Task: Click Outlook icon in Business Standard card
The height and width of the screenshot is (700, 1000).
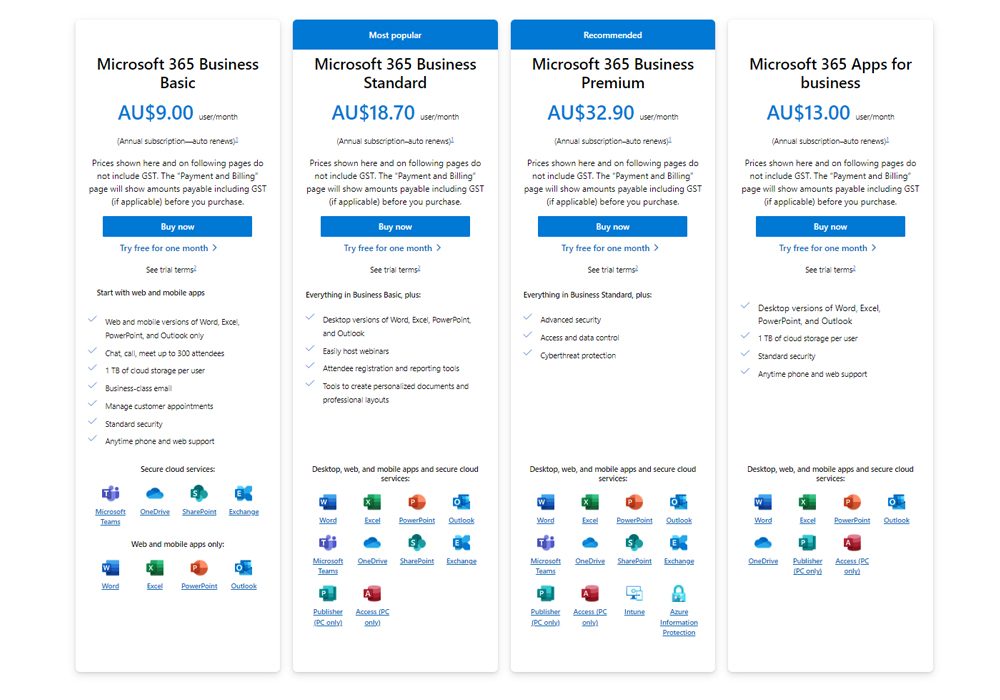Action: 461,502
